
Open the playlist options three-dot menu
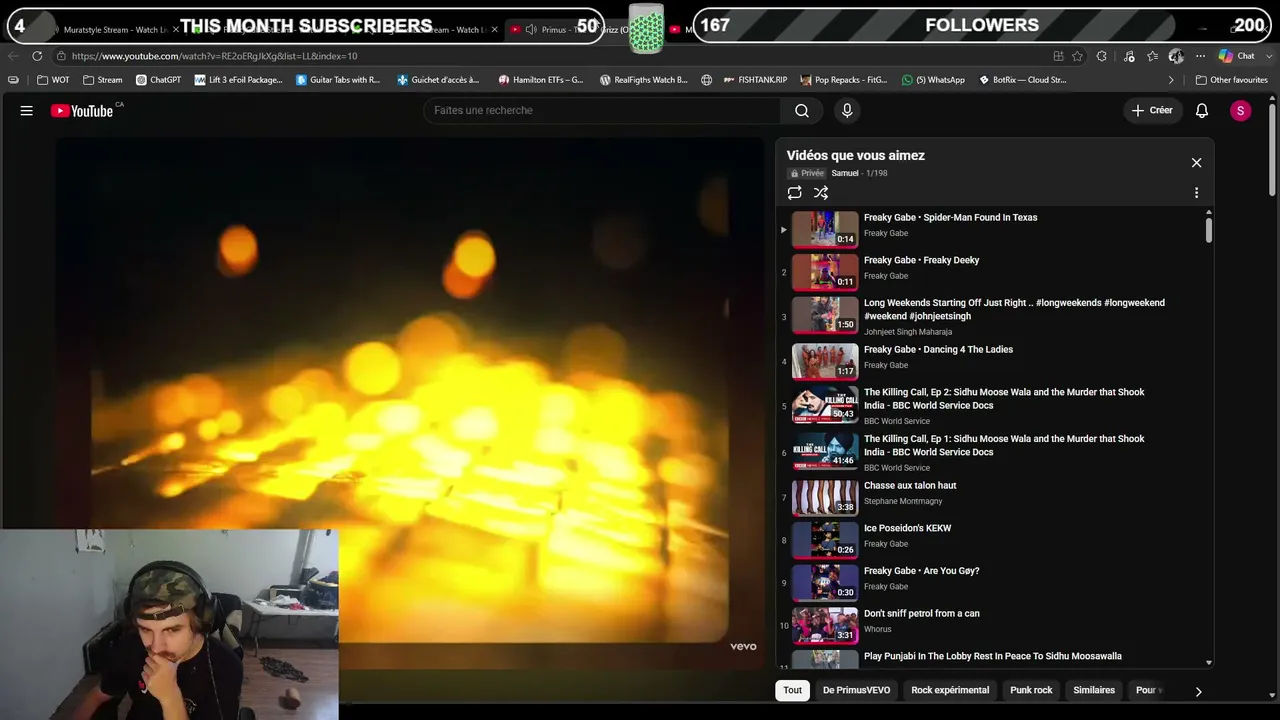coord(1196,193)
